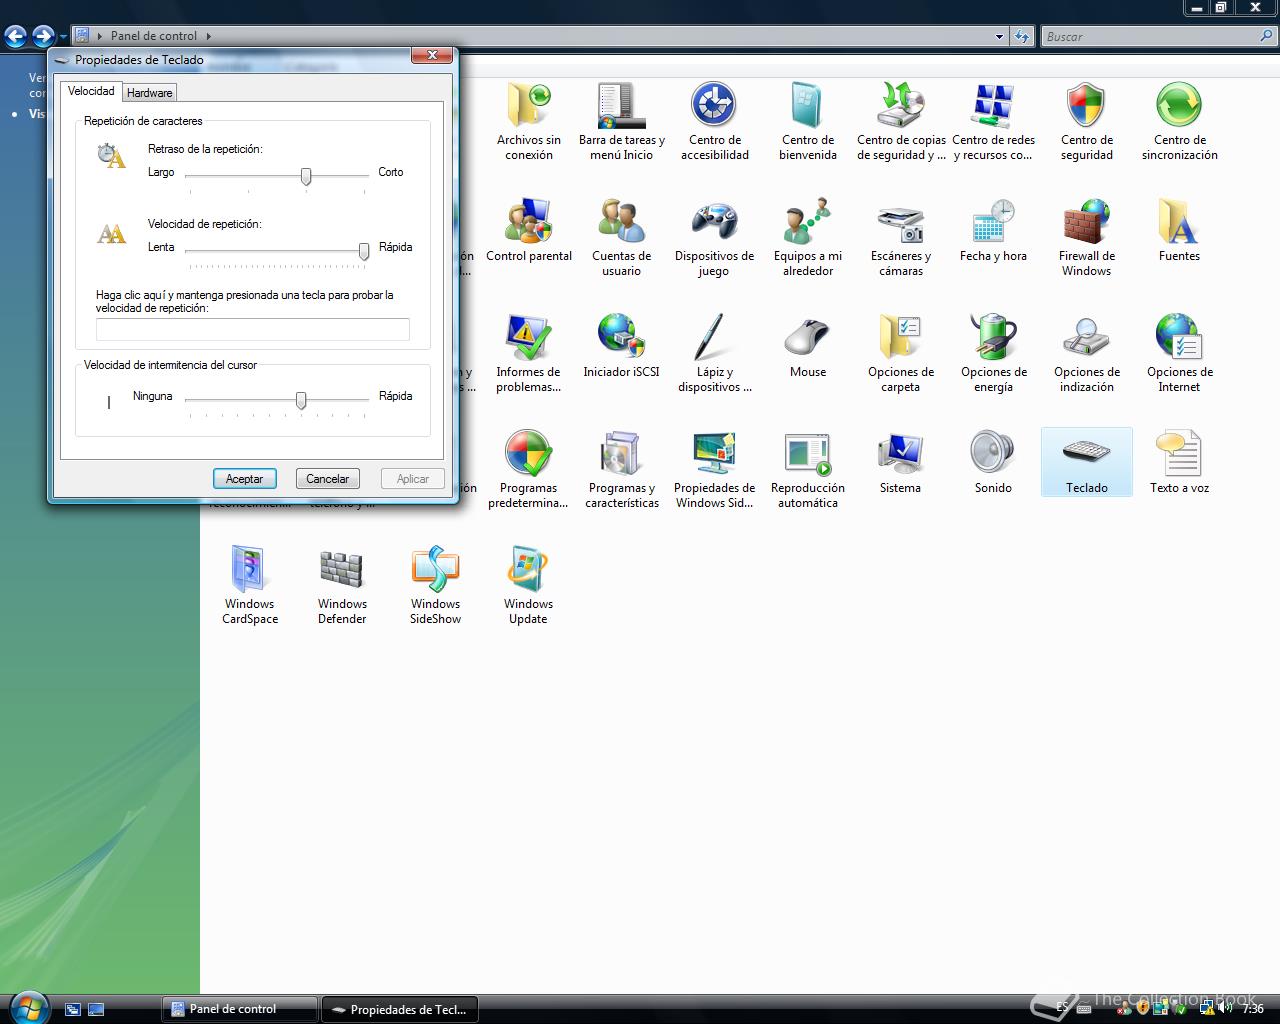The width and height of the screenshot is (1280, 1024).
Task: Click the Aceptar button
Action: (x=244, y=479)
